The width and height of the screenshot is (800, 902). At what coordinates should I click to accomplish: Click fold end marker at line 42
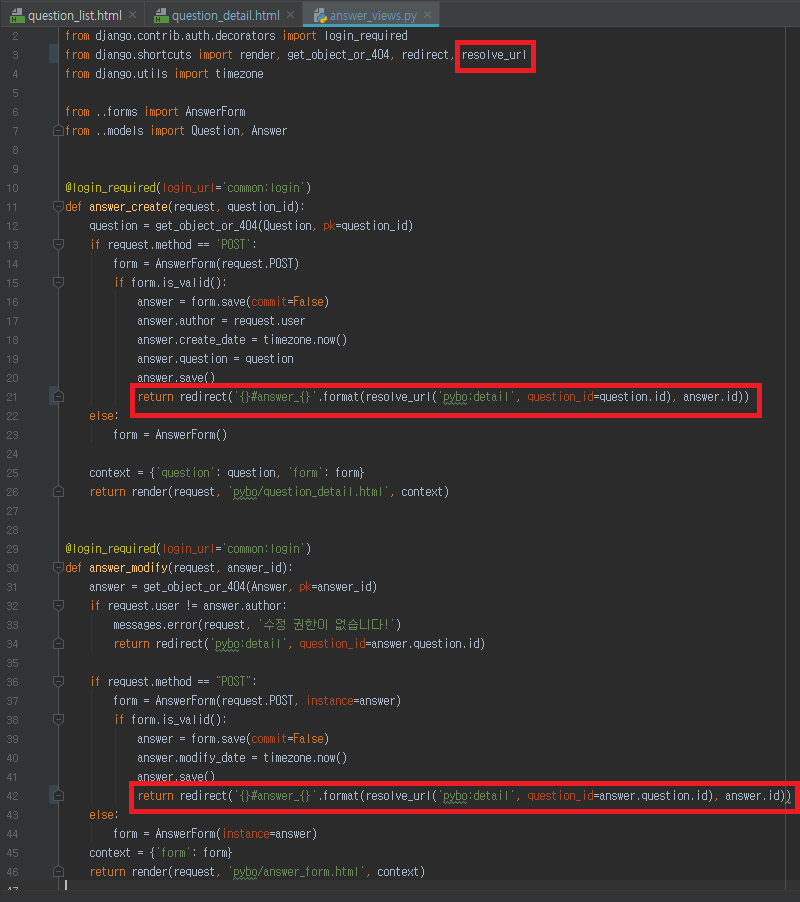click(x=58, y=796)
